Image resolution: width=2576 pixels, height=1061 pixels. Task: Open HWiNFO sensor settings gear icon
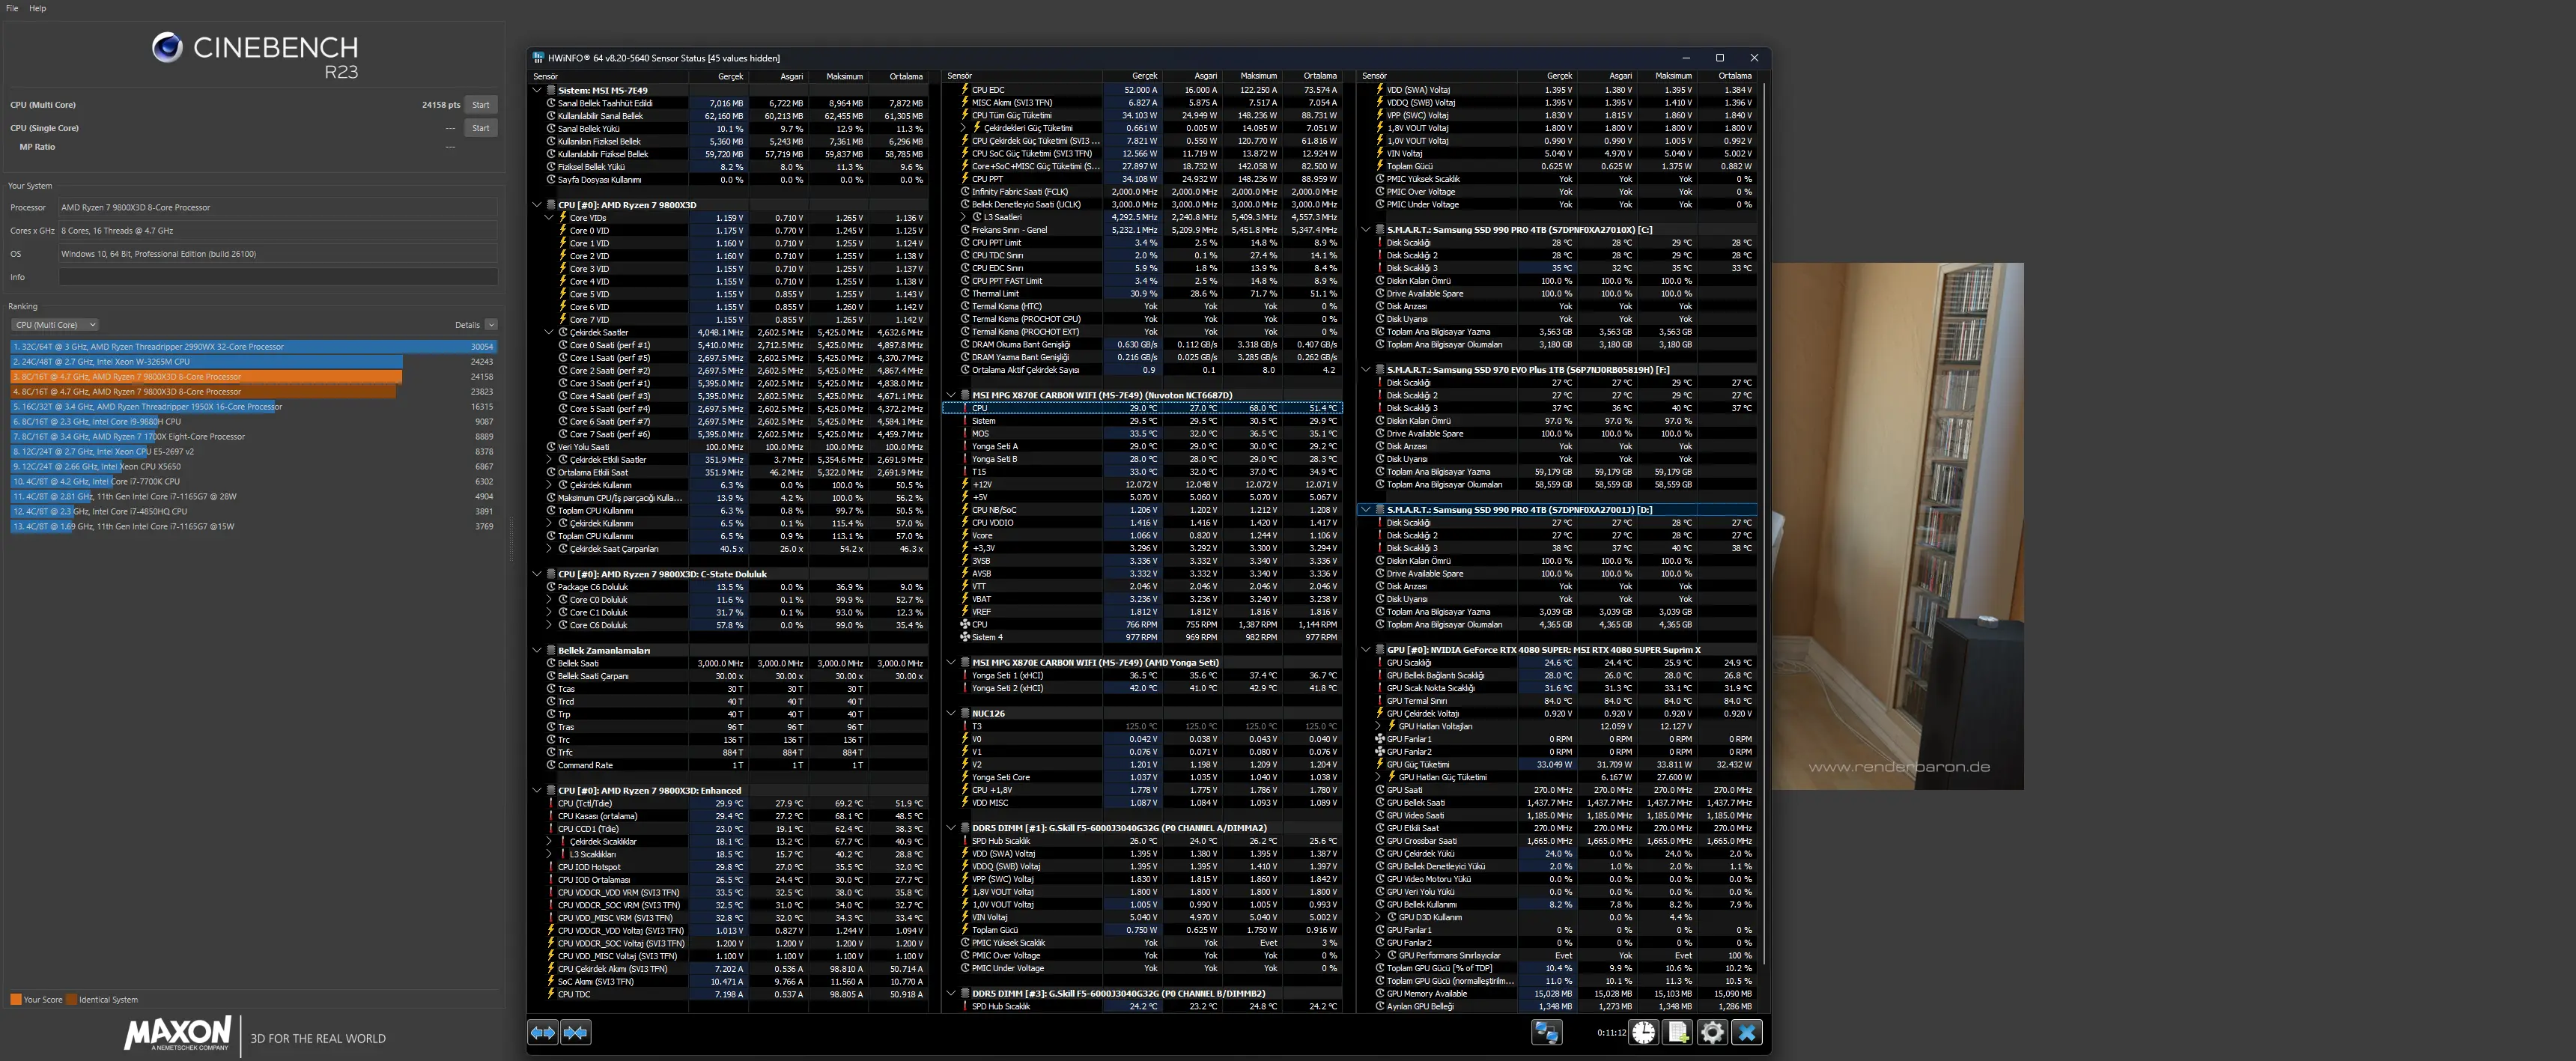(1712, 1032)
